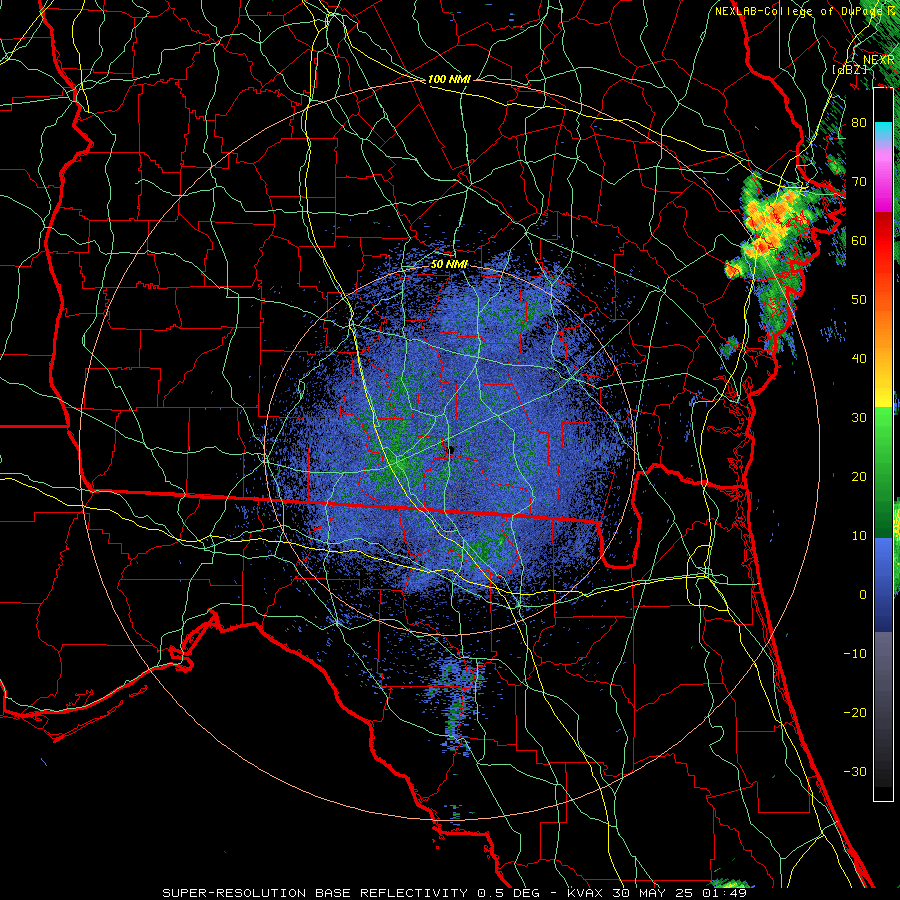The height and width of the screenshot is (900, 900).
Task: Click the 80 value on the dBZ scale
Action: 859,122
